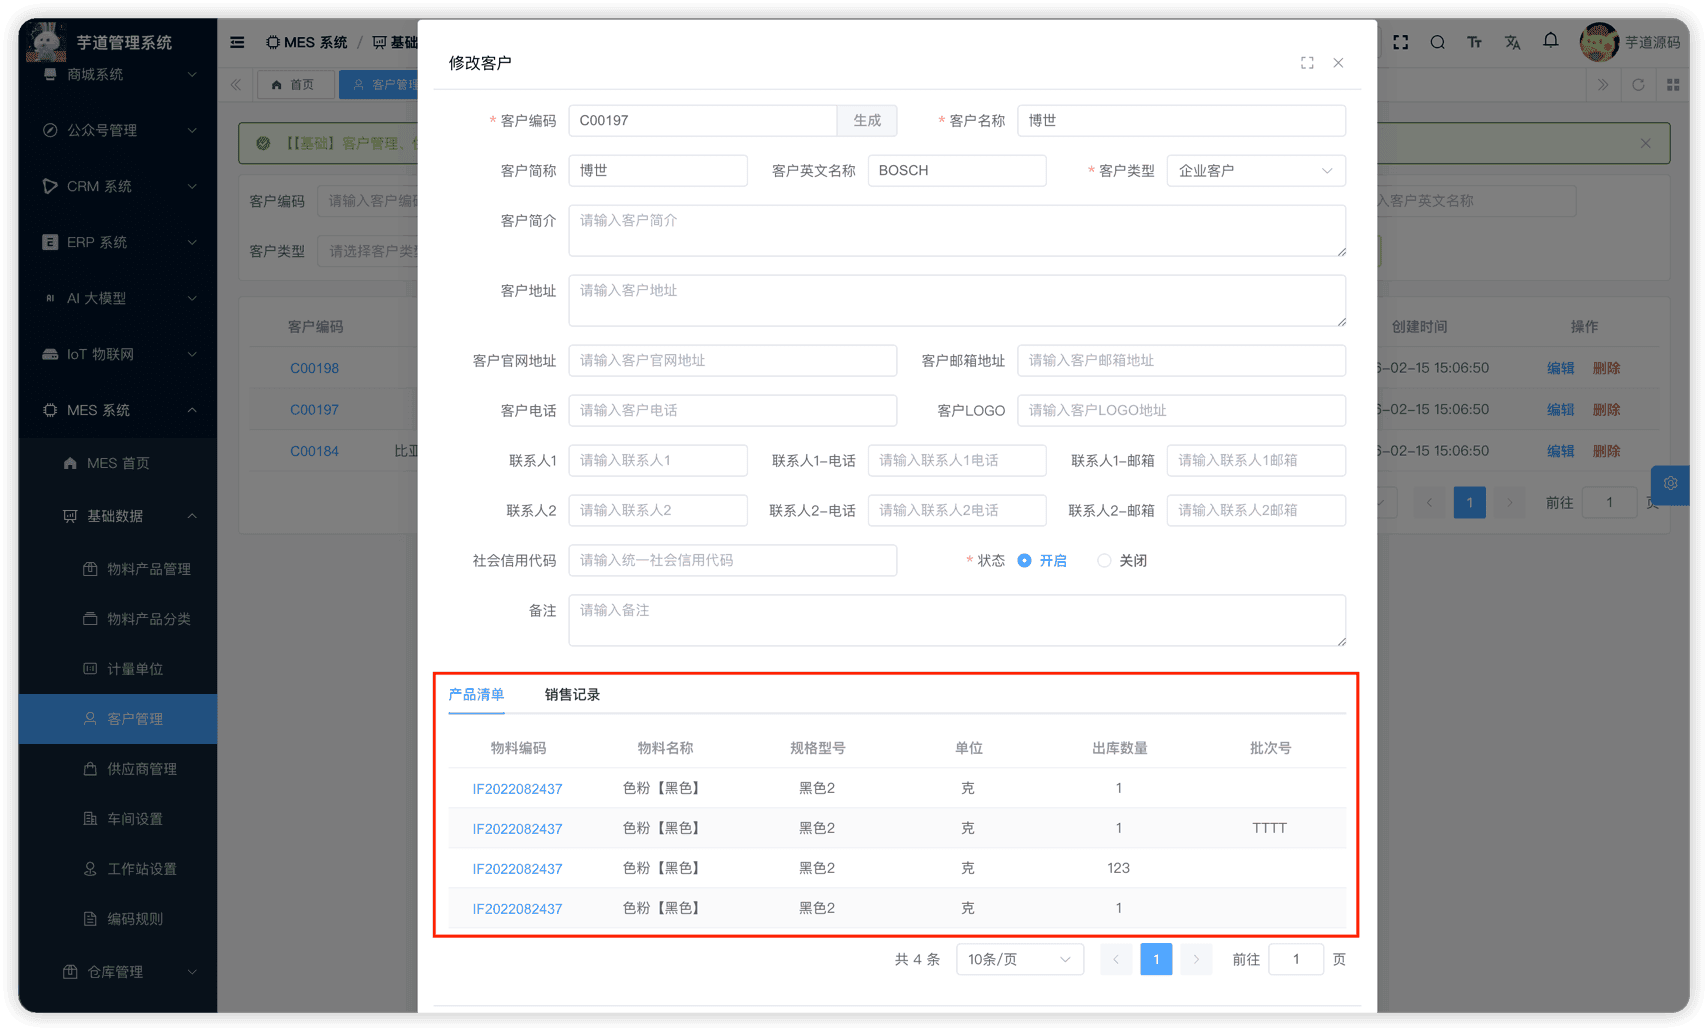Open 供应商管理 in the sidebar
1708x1031 pixels.
click(142, 769)
